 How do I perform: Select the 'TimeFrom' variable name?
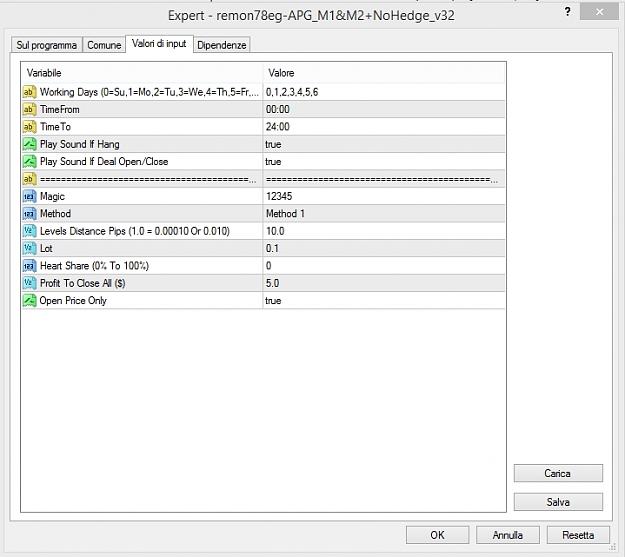(x=60, y=109)
